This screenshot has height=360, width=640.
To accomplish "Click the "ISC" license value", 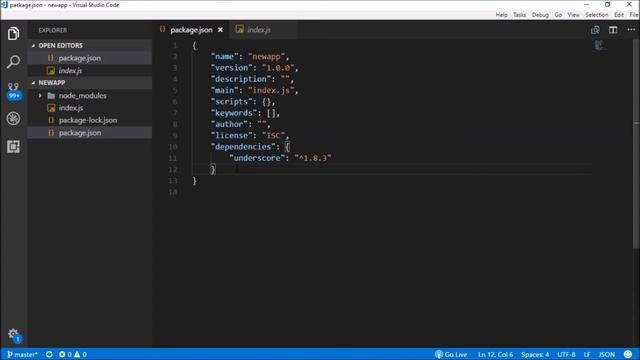I will click(x=273, y=135).
